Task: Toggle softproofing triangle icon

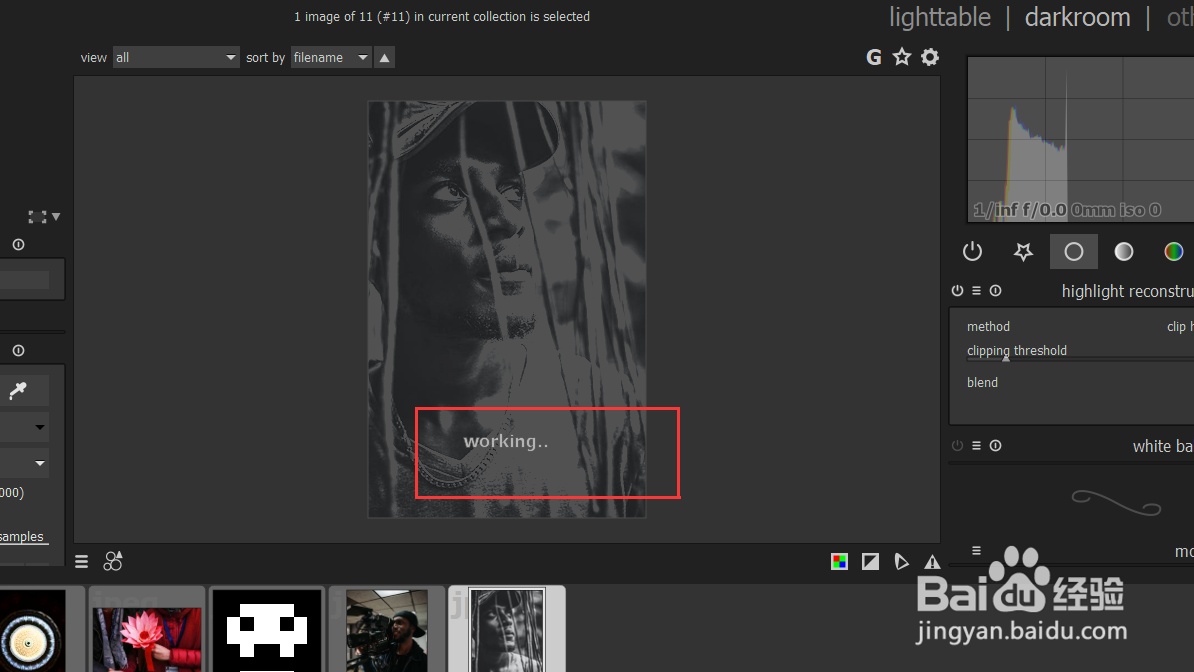Action: tap(902, 562)
